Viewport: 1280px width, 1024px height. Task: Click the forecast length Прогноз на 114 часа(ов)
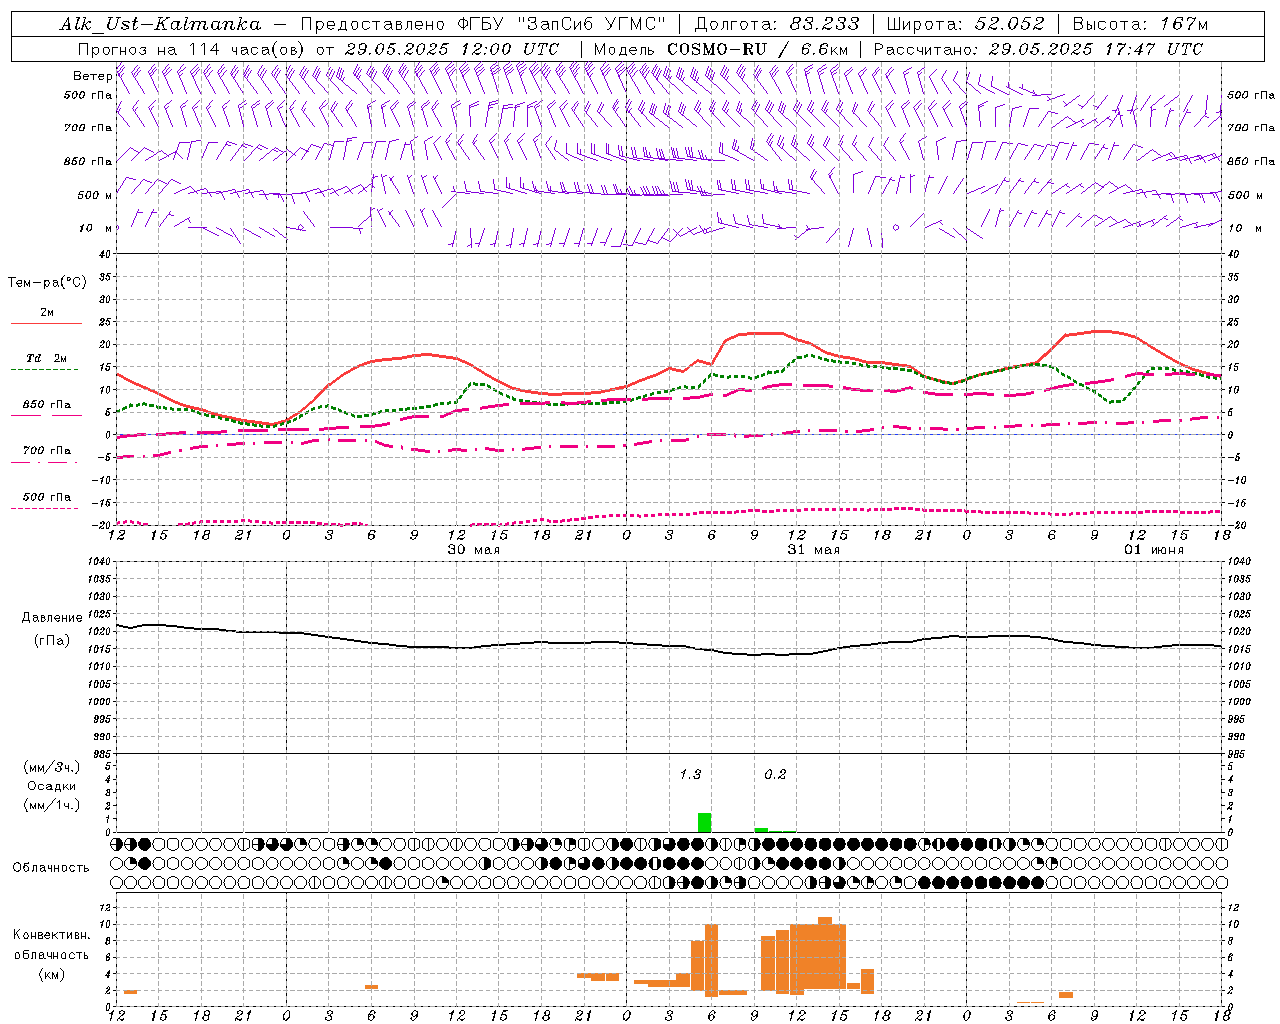(192, 49)
